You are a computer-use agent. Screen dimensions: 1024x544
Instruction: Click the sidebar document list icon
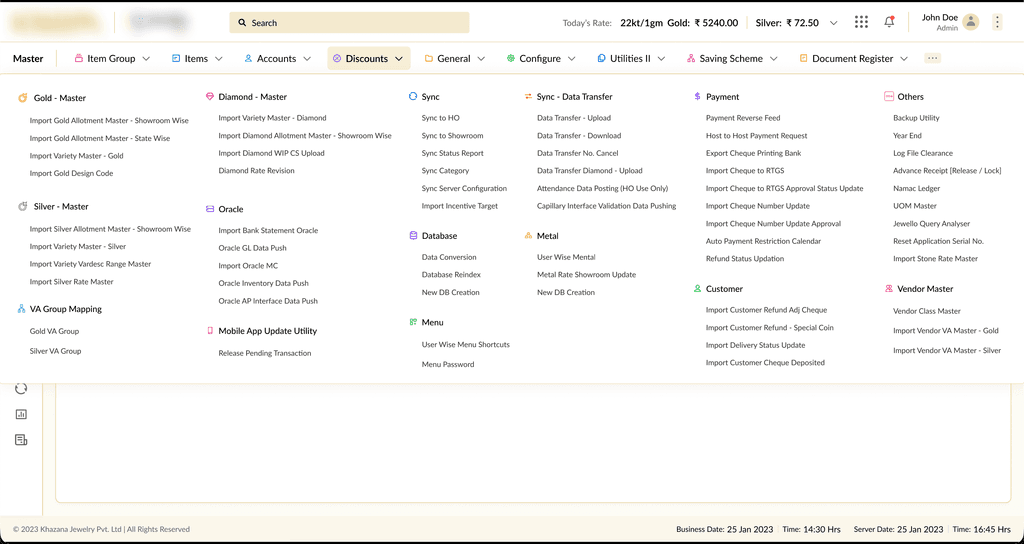coord(21,440)
